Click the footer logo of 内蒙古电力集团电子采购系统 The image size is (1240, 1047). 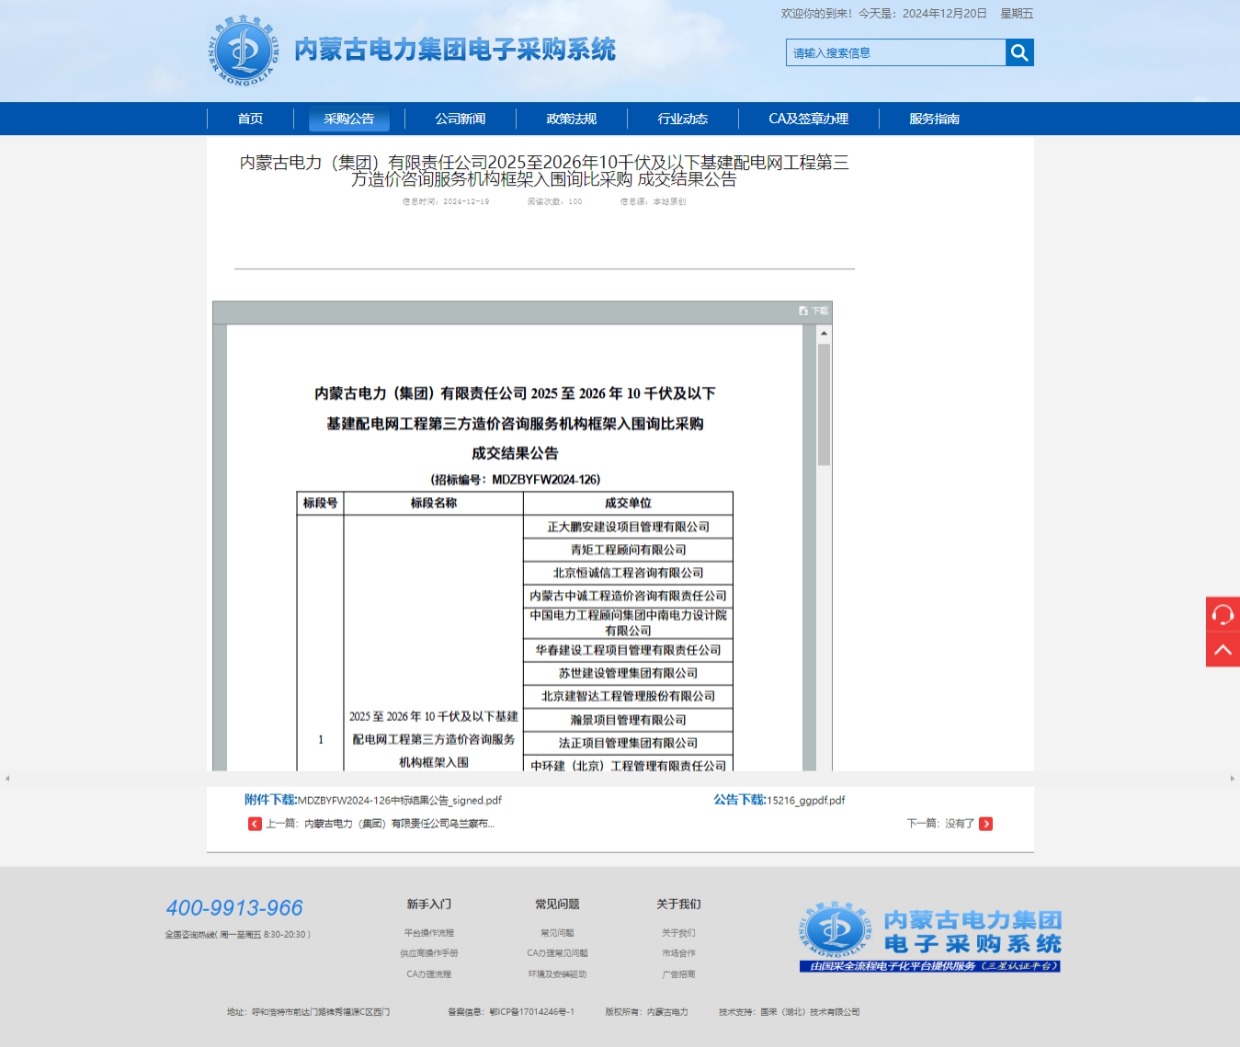[930, 938]
